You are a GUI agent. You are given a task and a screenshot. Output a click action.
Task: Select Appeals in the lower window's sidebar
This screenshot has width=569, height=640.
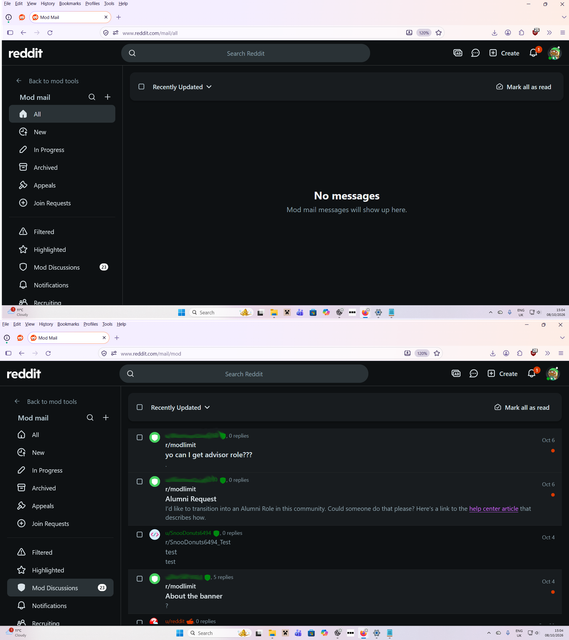(x=60, y=506)
